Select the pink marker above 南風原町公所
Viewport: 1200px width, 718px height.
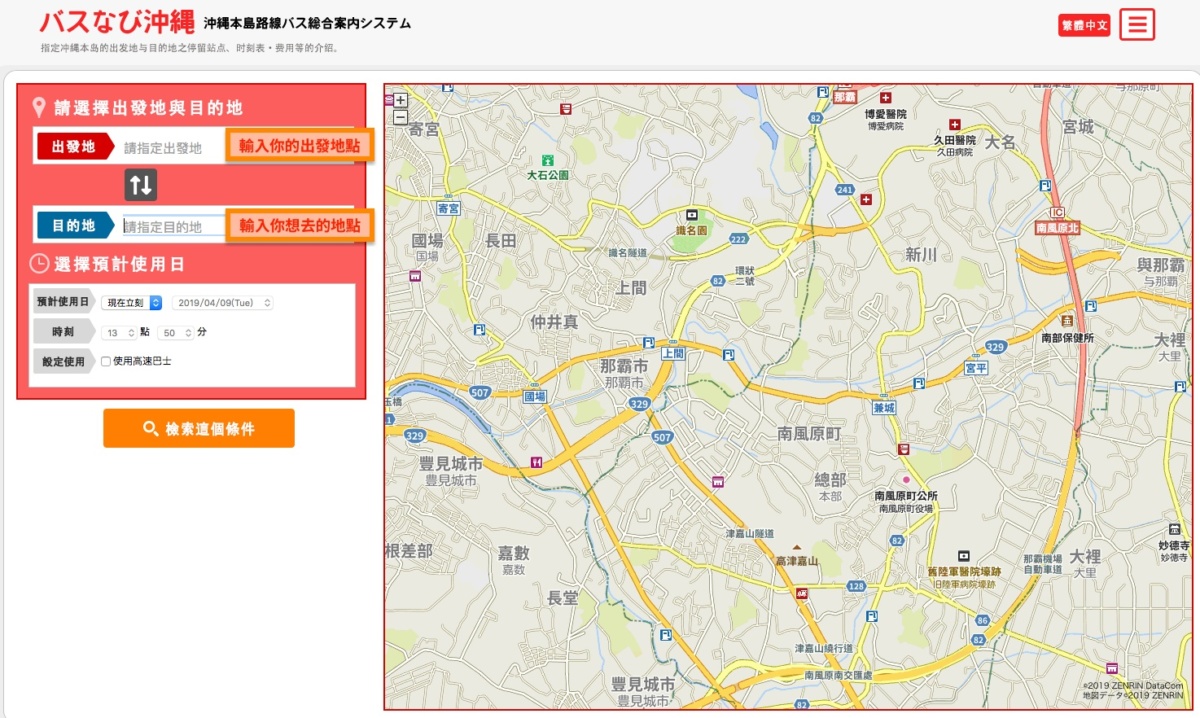coord(907,480)
